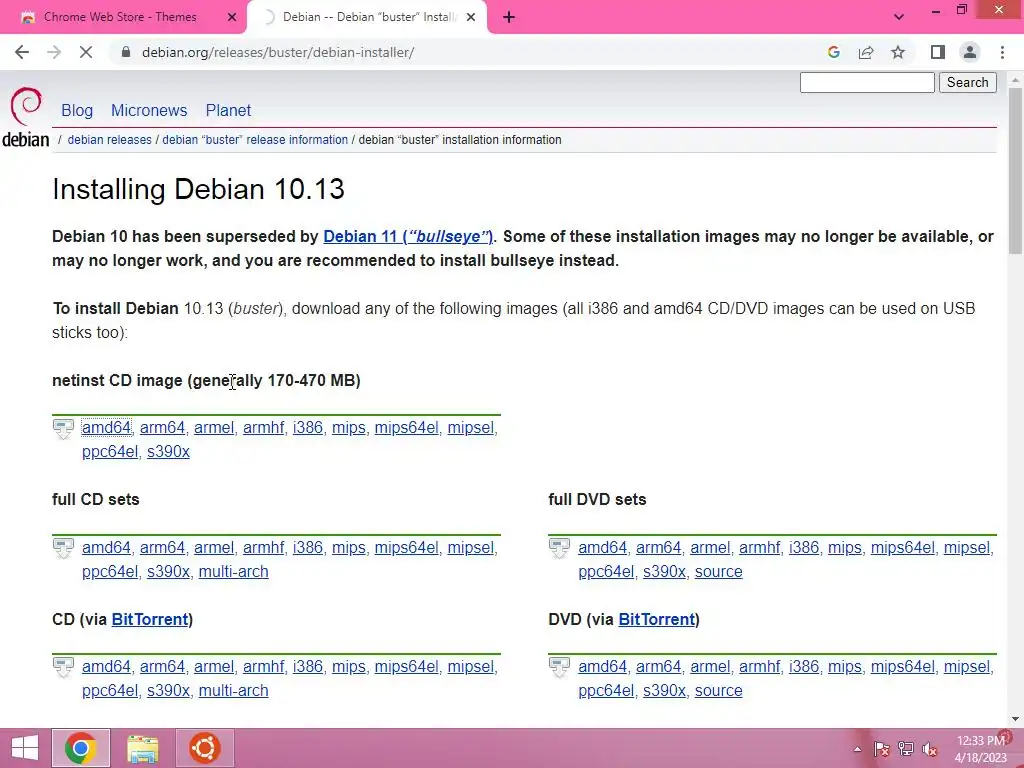Open BitTorrent link in CD heading

pos(150,619)
